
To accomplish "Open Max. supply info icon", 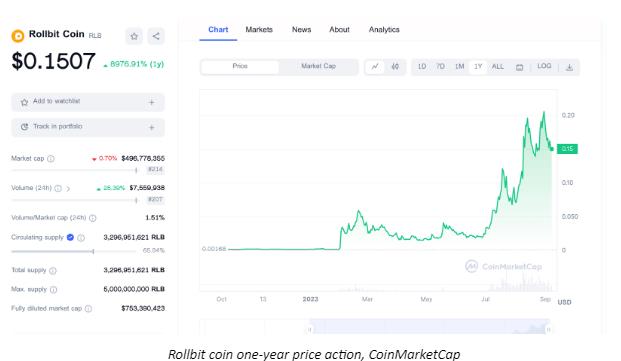I will (x=53, y=289).
